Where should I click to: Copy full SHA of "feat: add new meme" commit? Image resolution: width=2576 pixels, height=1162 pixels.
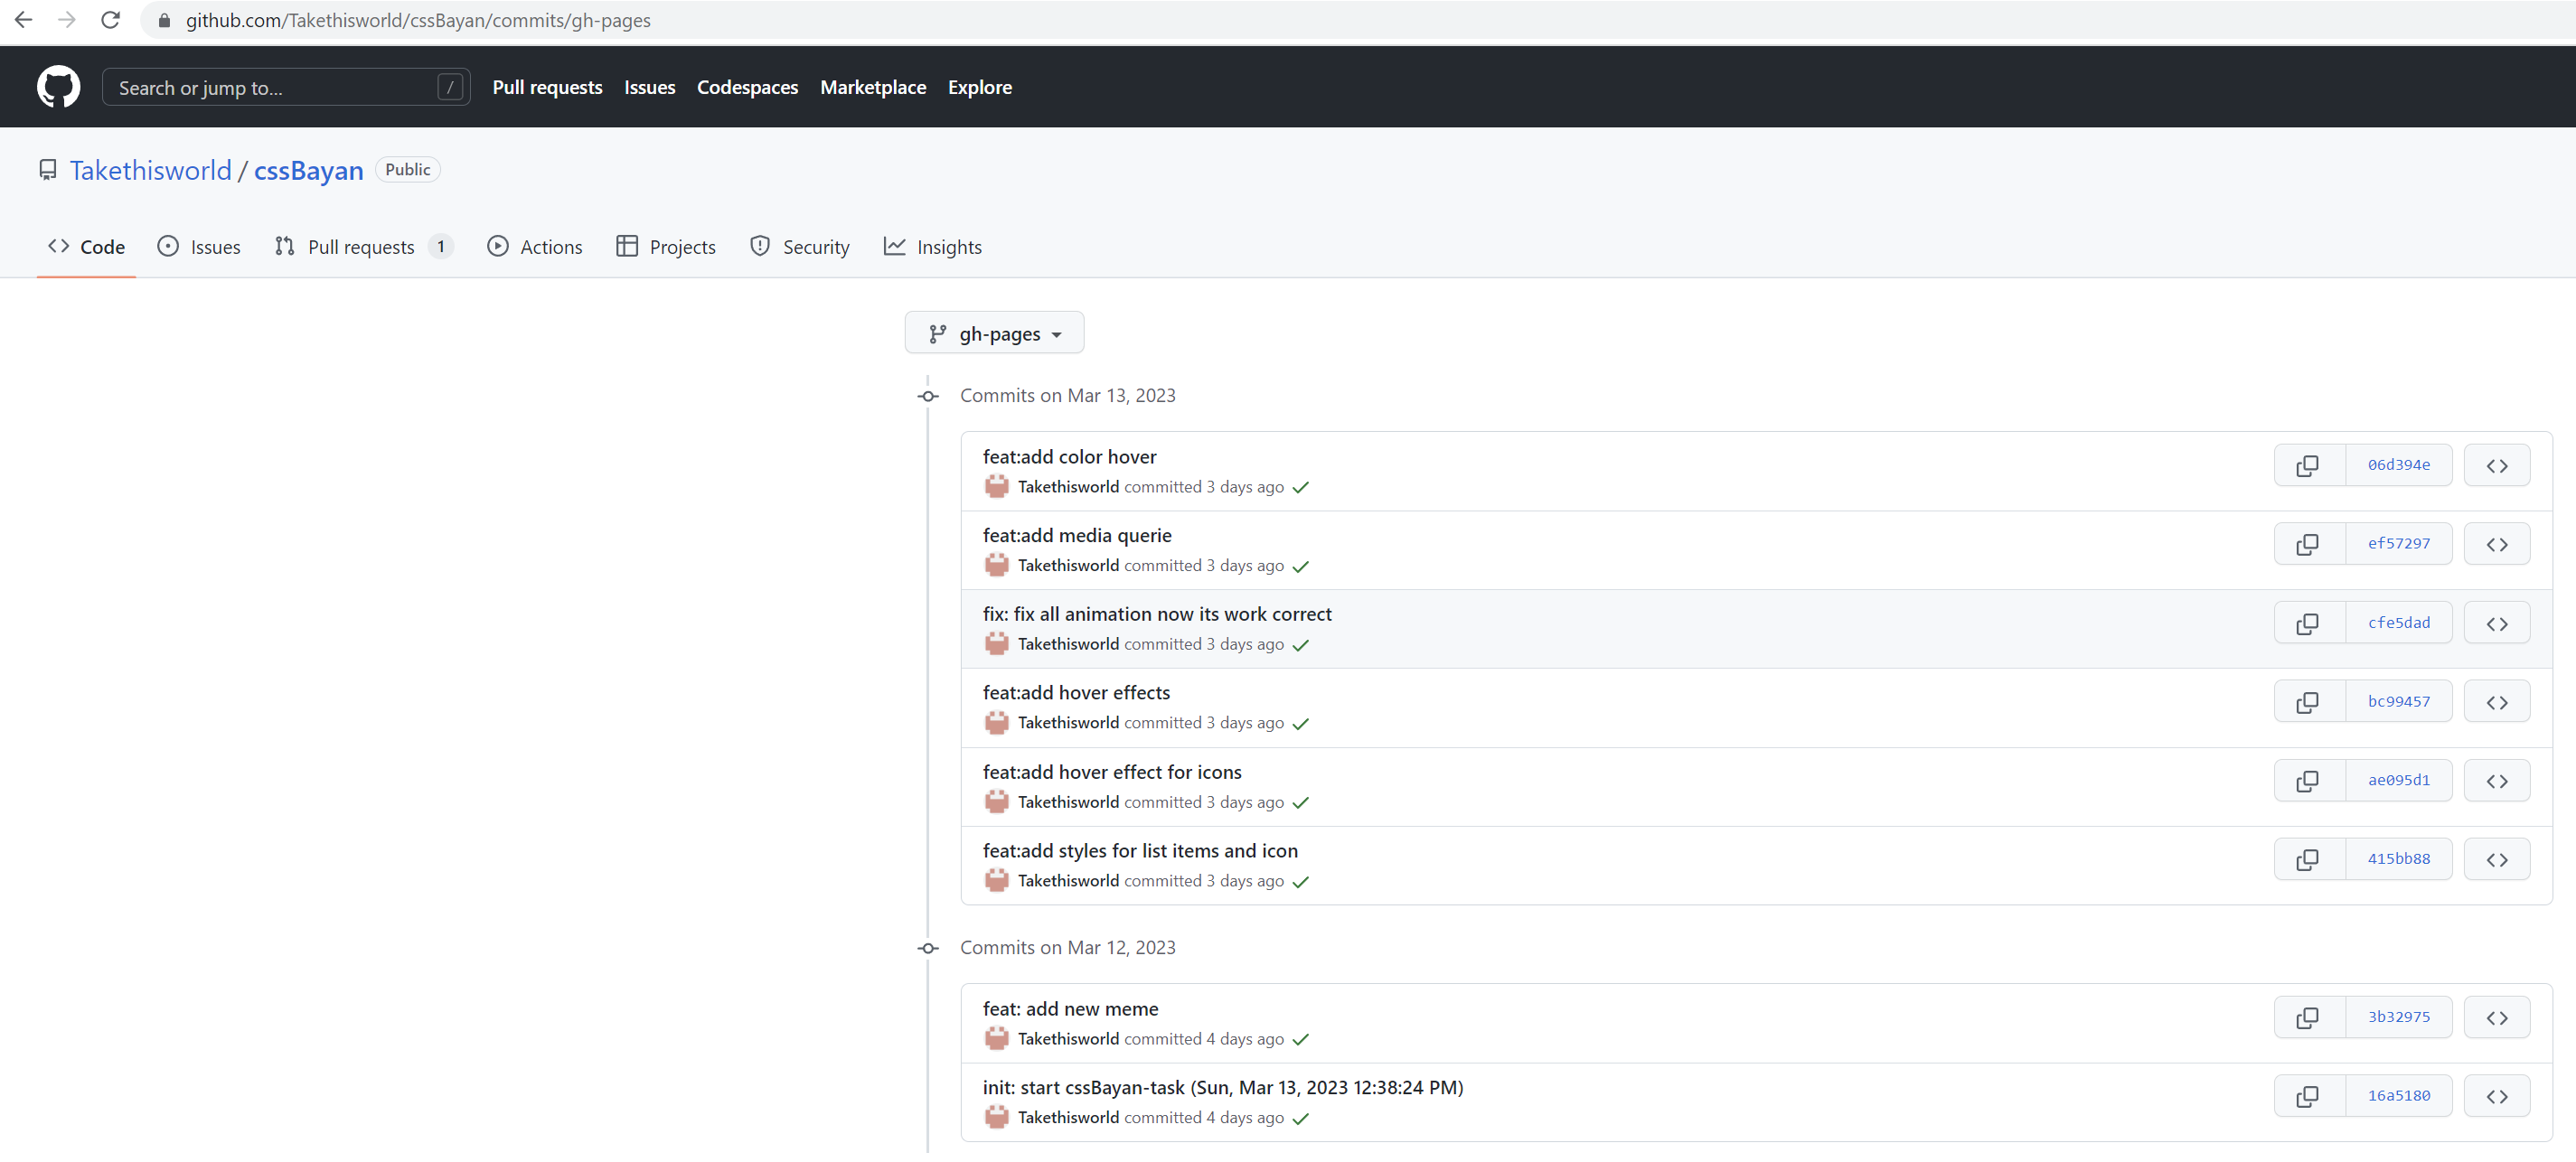2308,1017
